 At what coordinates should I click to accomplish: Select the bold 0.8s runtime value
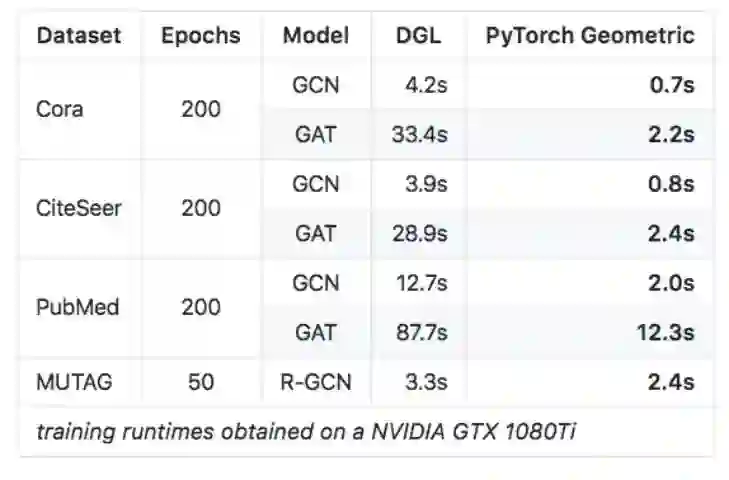coord(672,184)
